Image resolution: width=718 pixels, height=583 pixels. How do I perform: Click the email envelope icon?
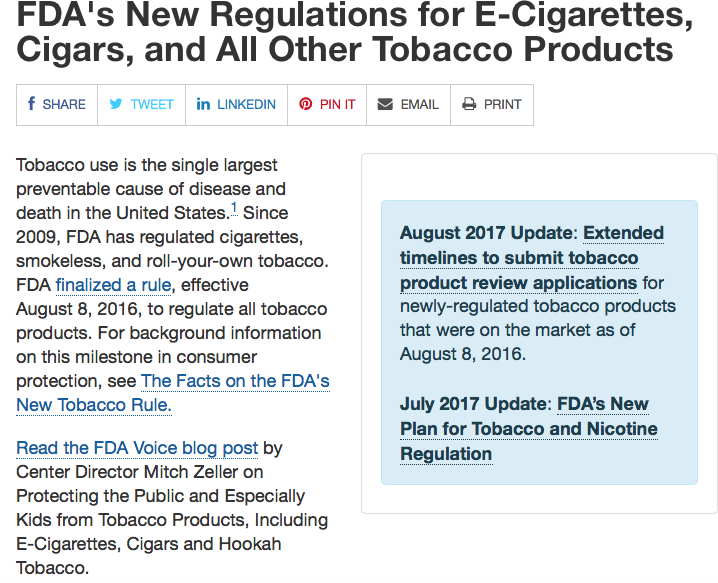point(385,104)
